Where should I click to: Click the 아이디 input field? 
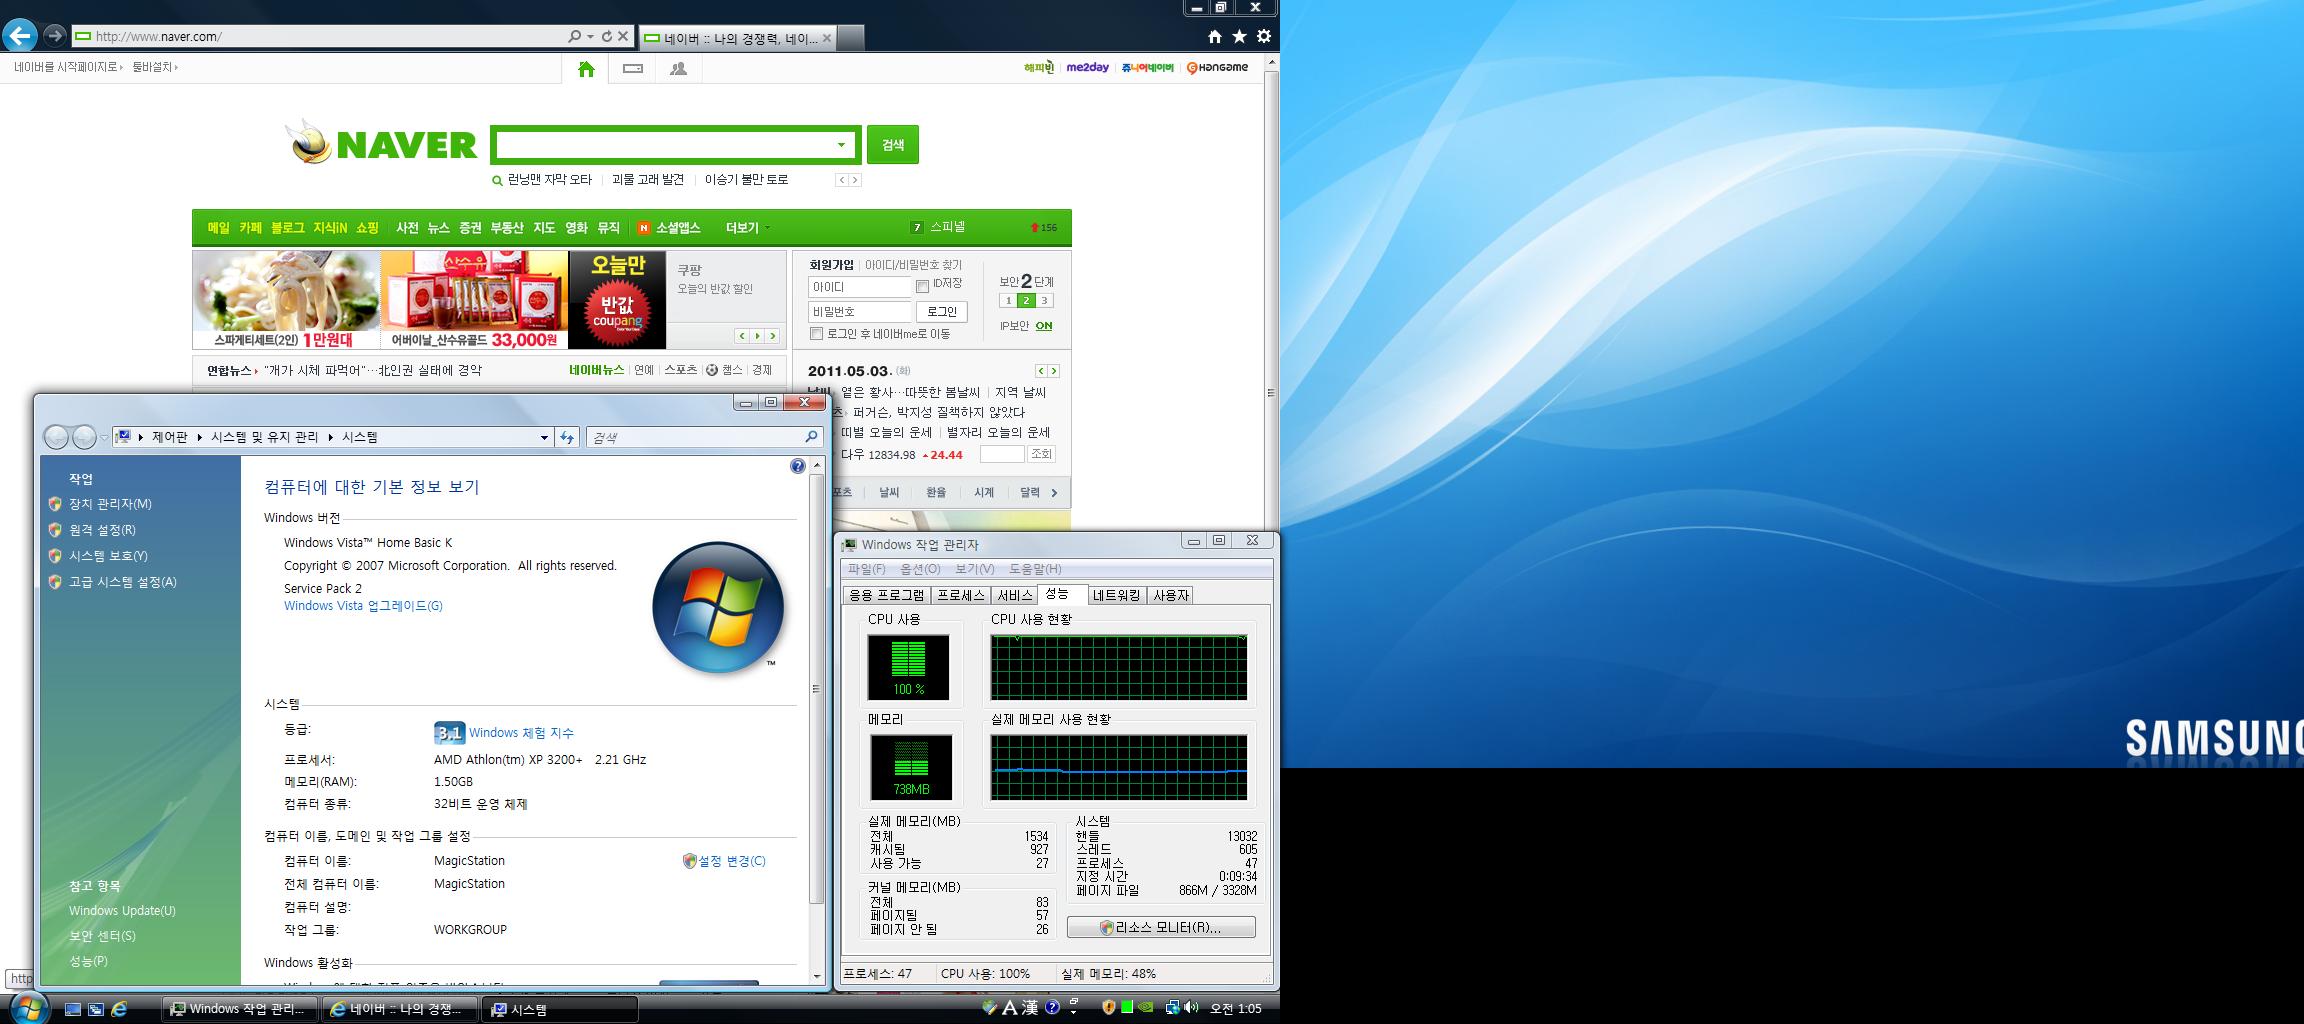pyautogui.click(x=860, y=287)
